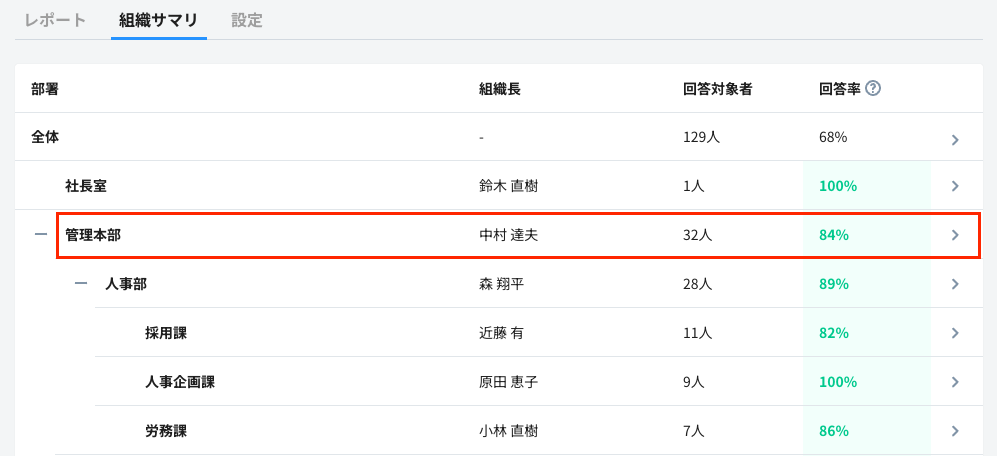Screen dimensions: 997x456
Task: Open details arrow for 採用課 row
Action: 955,333
